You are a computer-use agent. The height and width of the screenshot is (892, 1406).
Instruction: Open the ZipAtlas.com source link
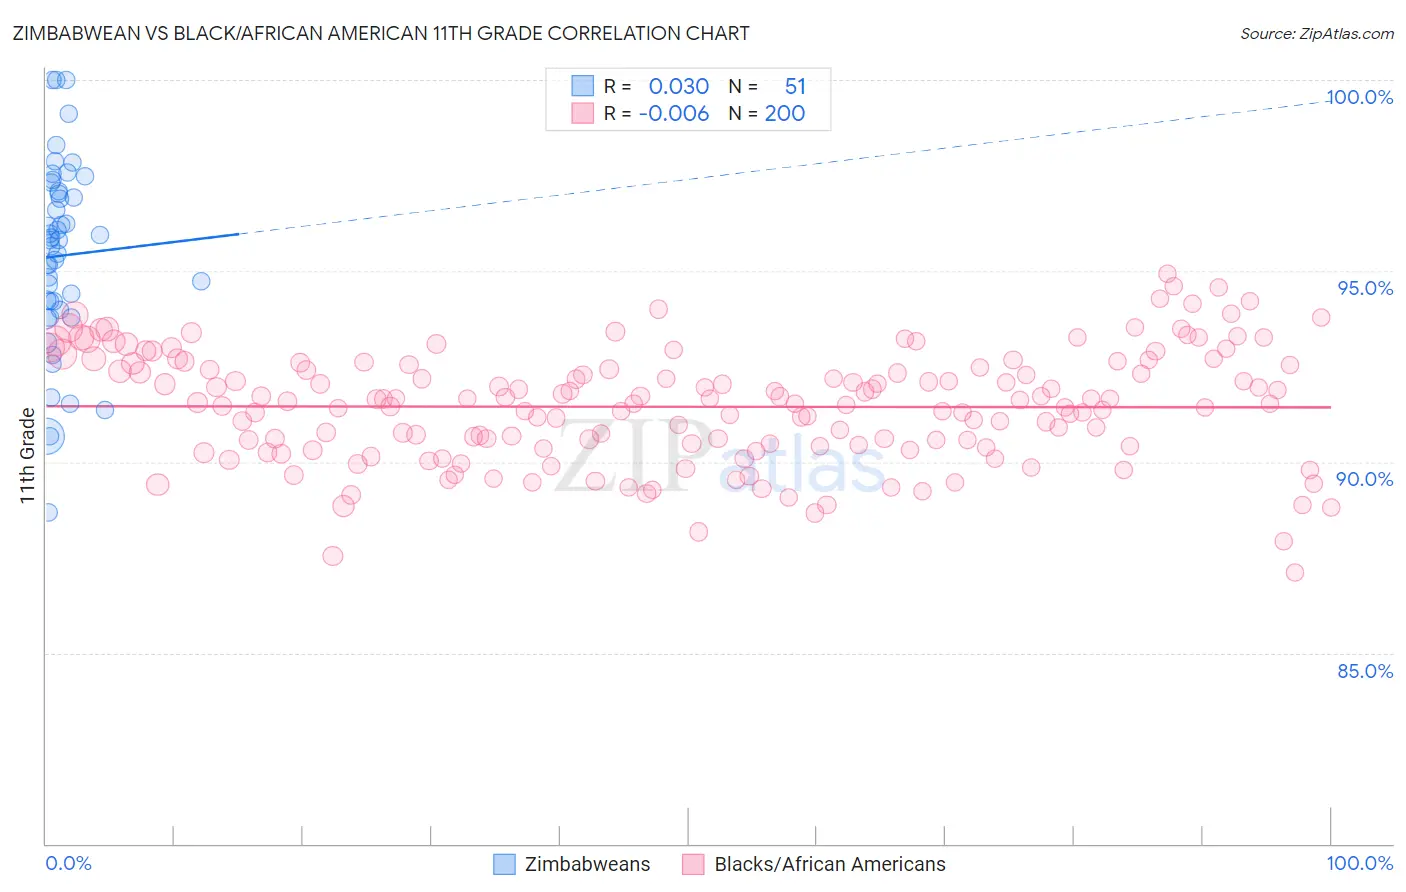click(1316, 33)
